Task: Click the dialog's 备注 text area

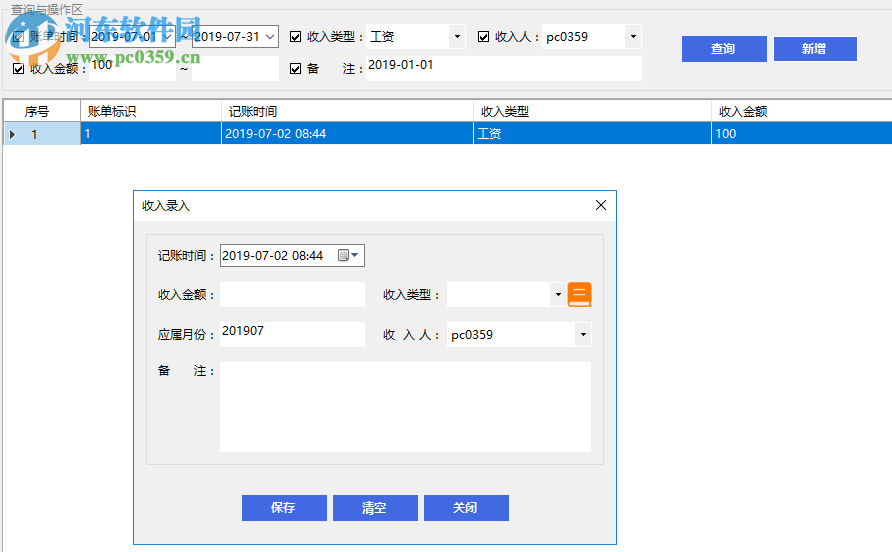Action: [x=405, y=407]
